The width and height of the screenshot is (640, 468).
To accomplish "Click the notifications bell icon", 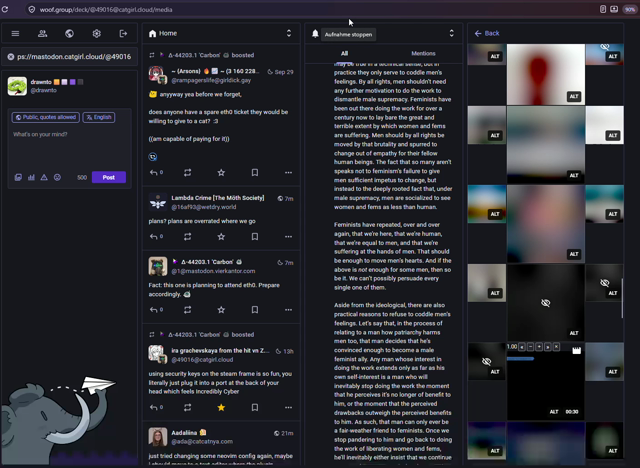I will [x=315, y=33].
